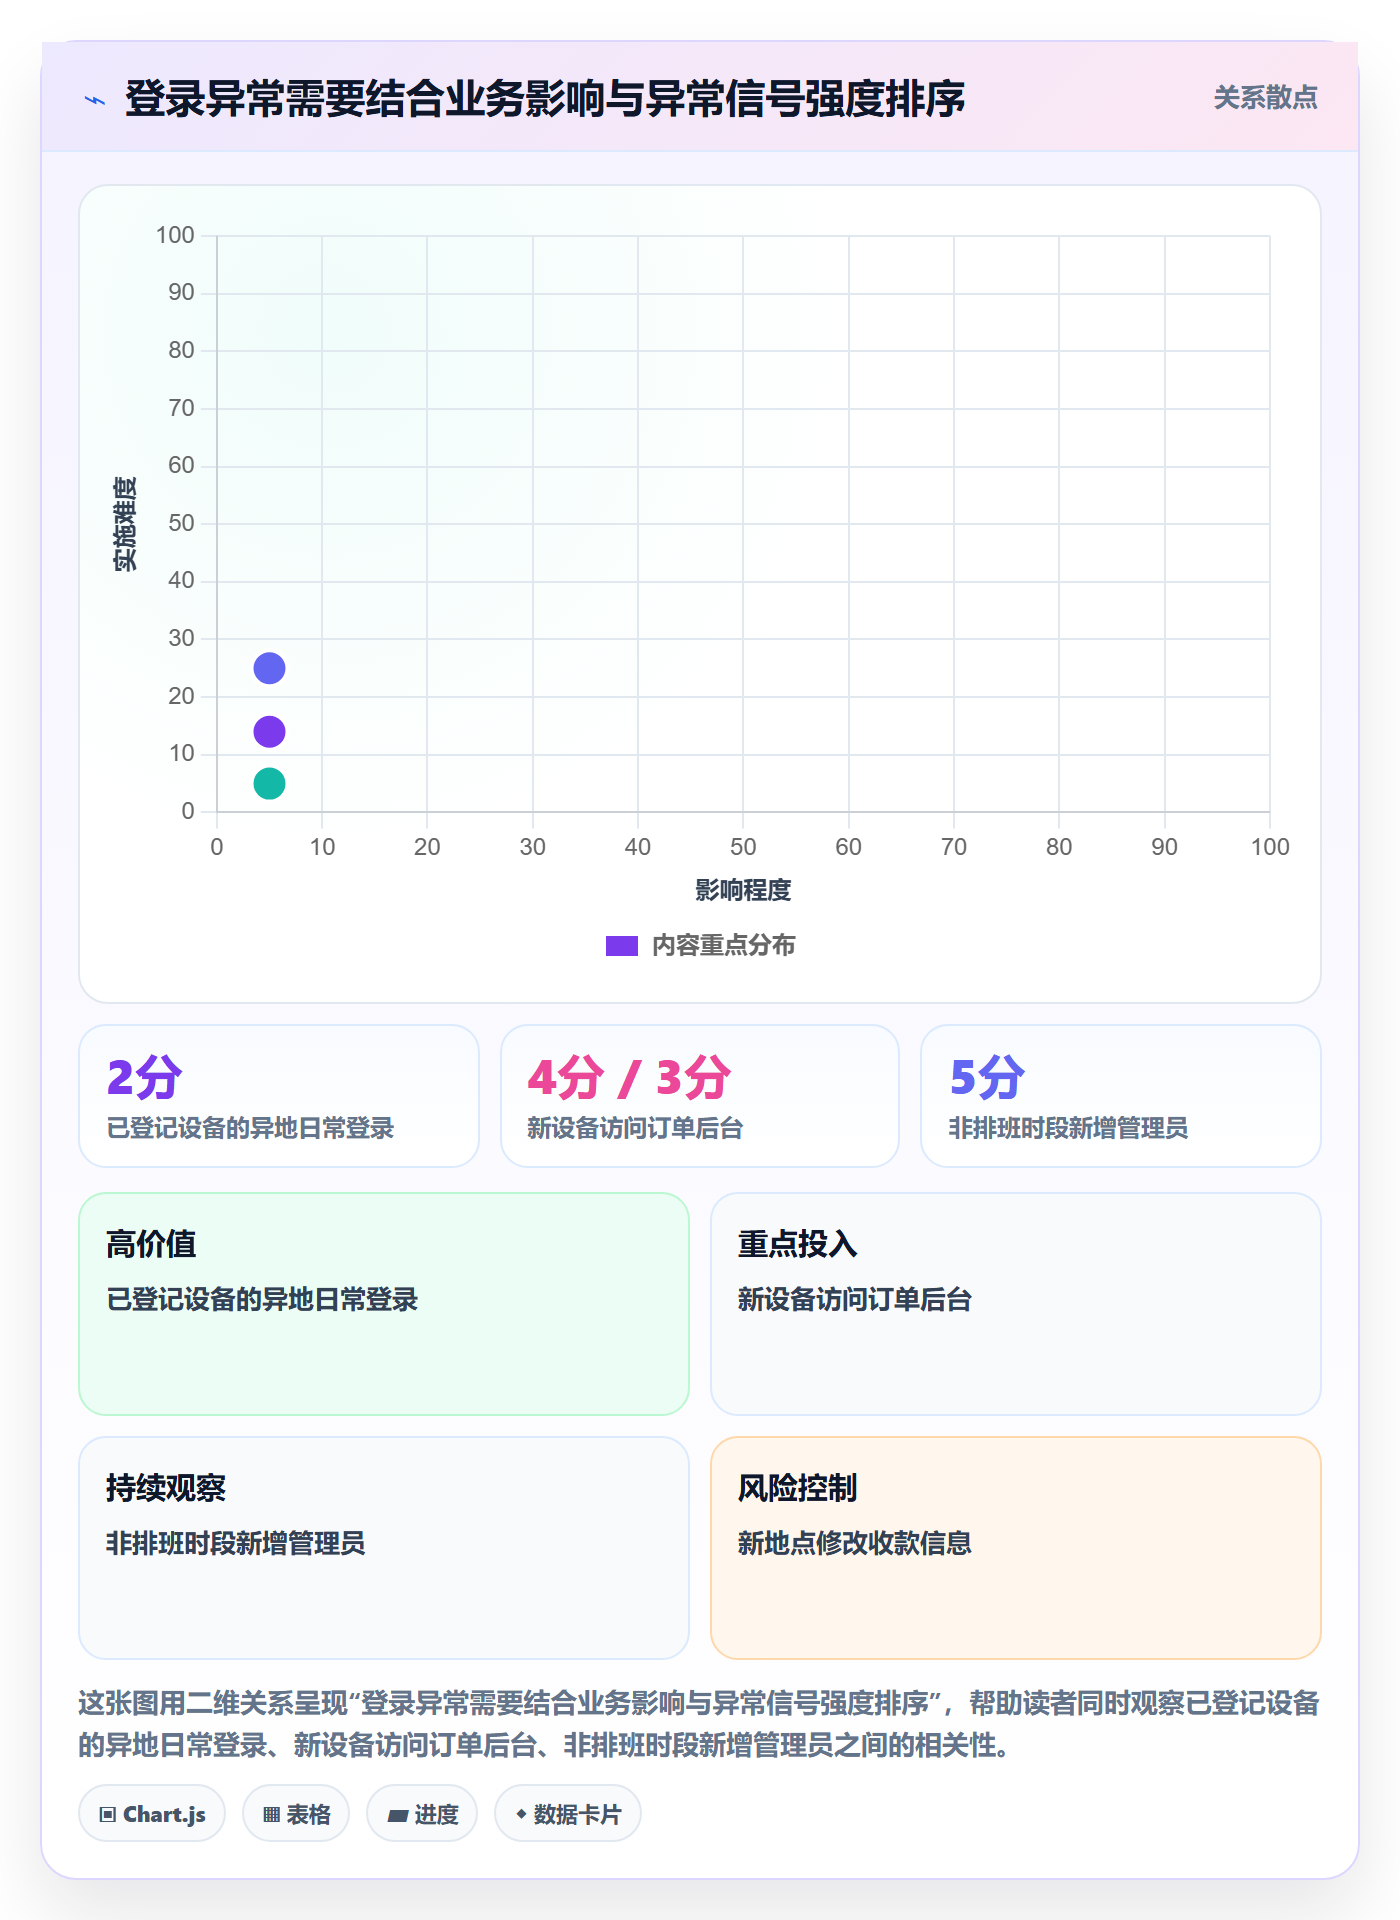This screenshot has height=1920, width=1400.
Task: Select the 进度 tag
Action: pyautogui.click(x=422, y=1814)
